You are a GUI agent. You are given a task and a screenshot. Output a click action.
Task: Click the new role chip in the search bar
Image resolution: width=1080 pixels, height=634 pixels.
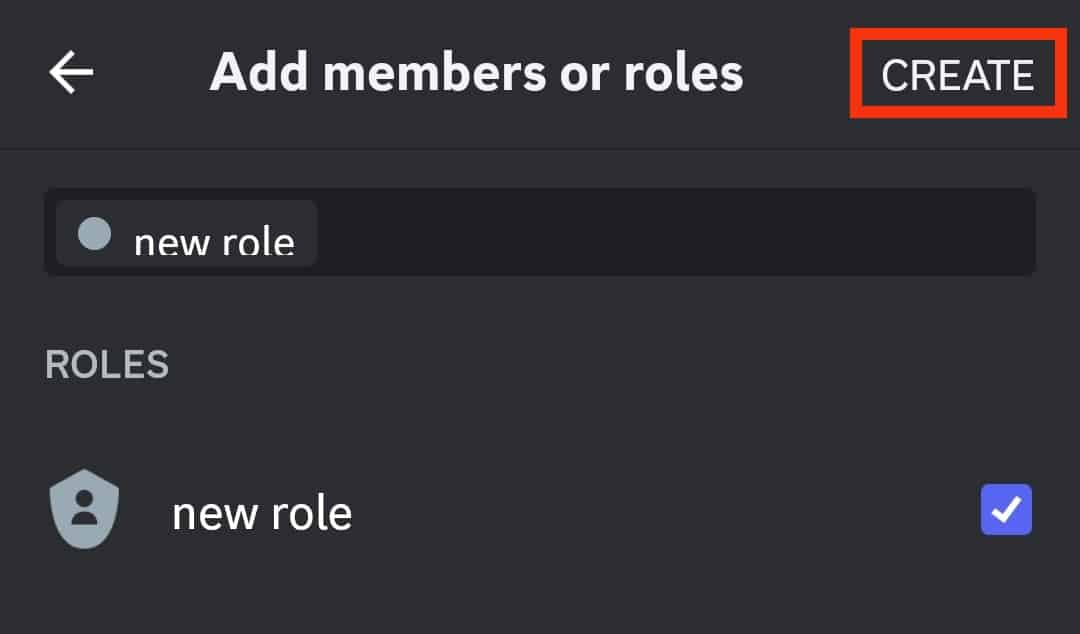pyautogui.click(x=186, y=234)
